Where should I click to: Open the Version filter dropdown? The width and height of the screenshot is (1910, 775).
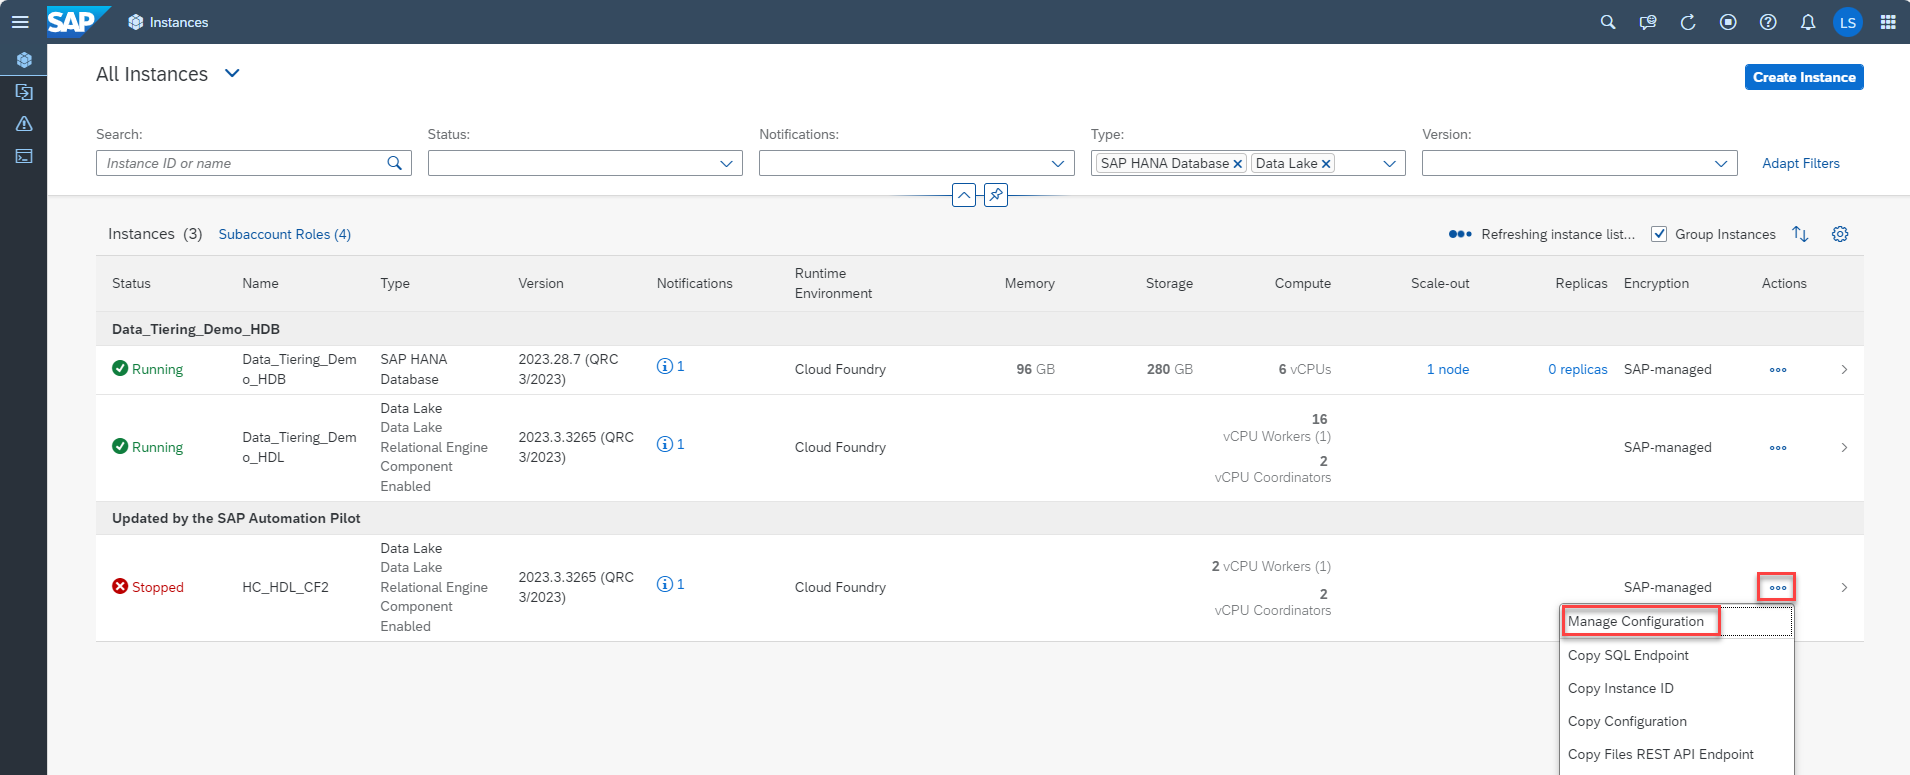(x=1721, y=163)
